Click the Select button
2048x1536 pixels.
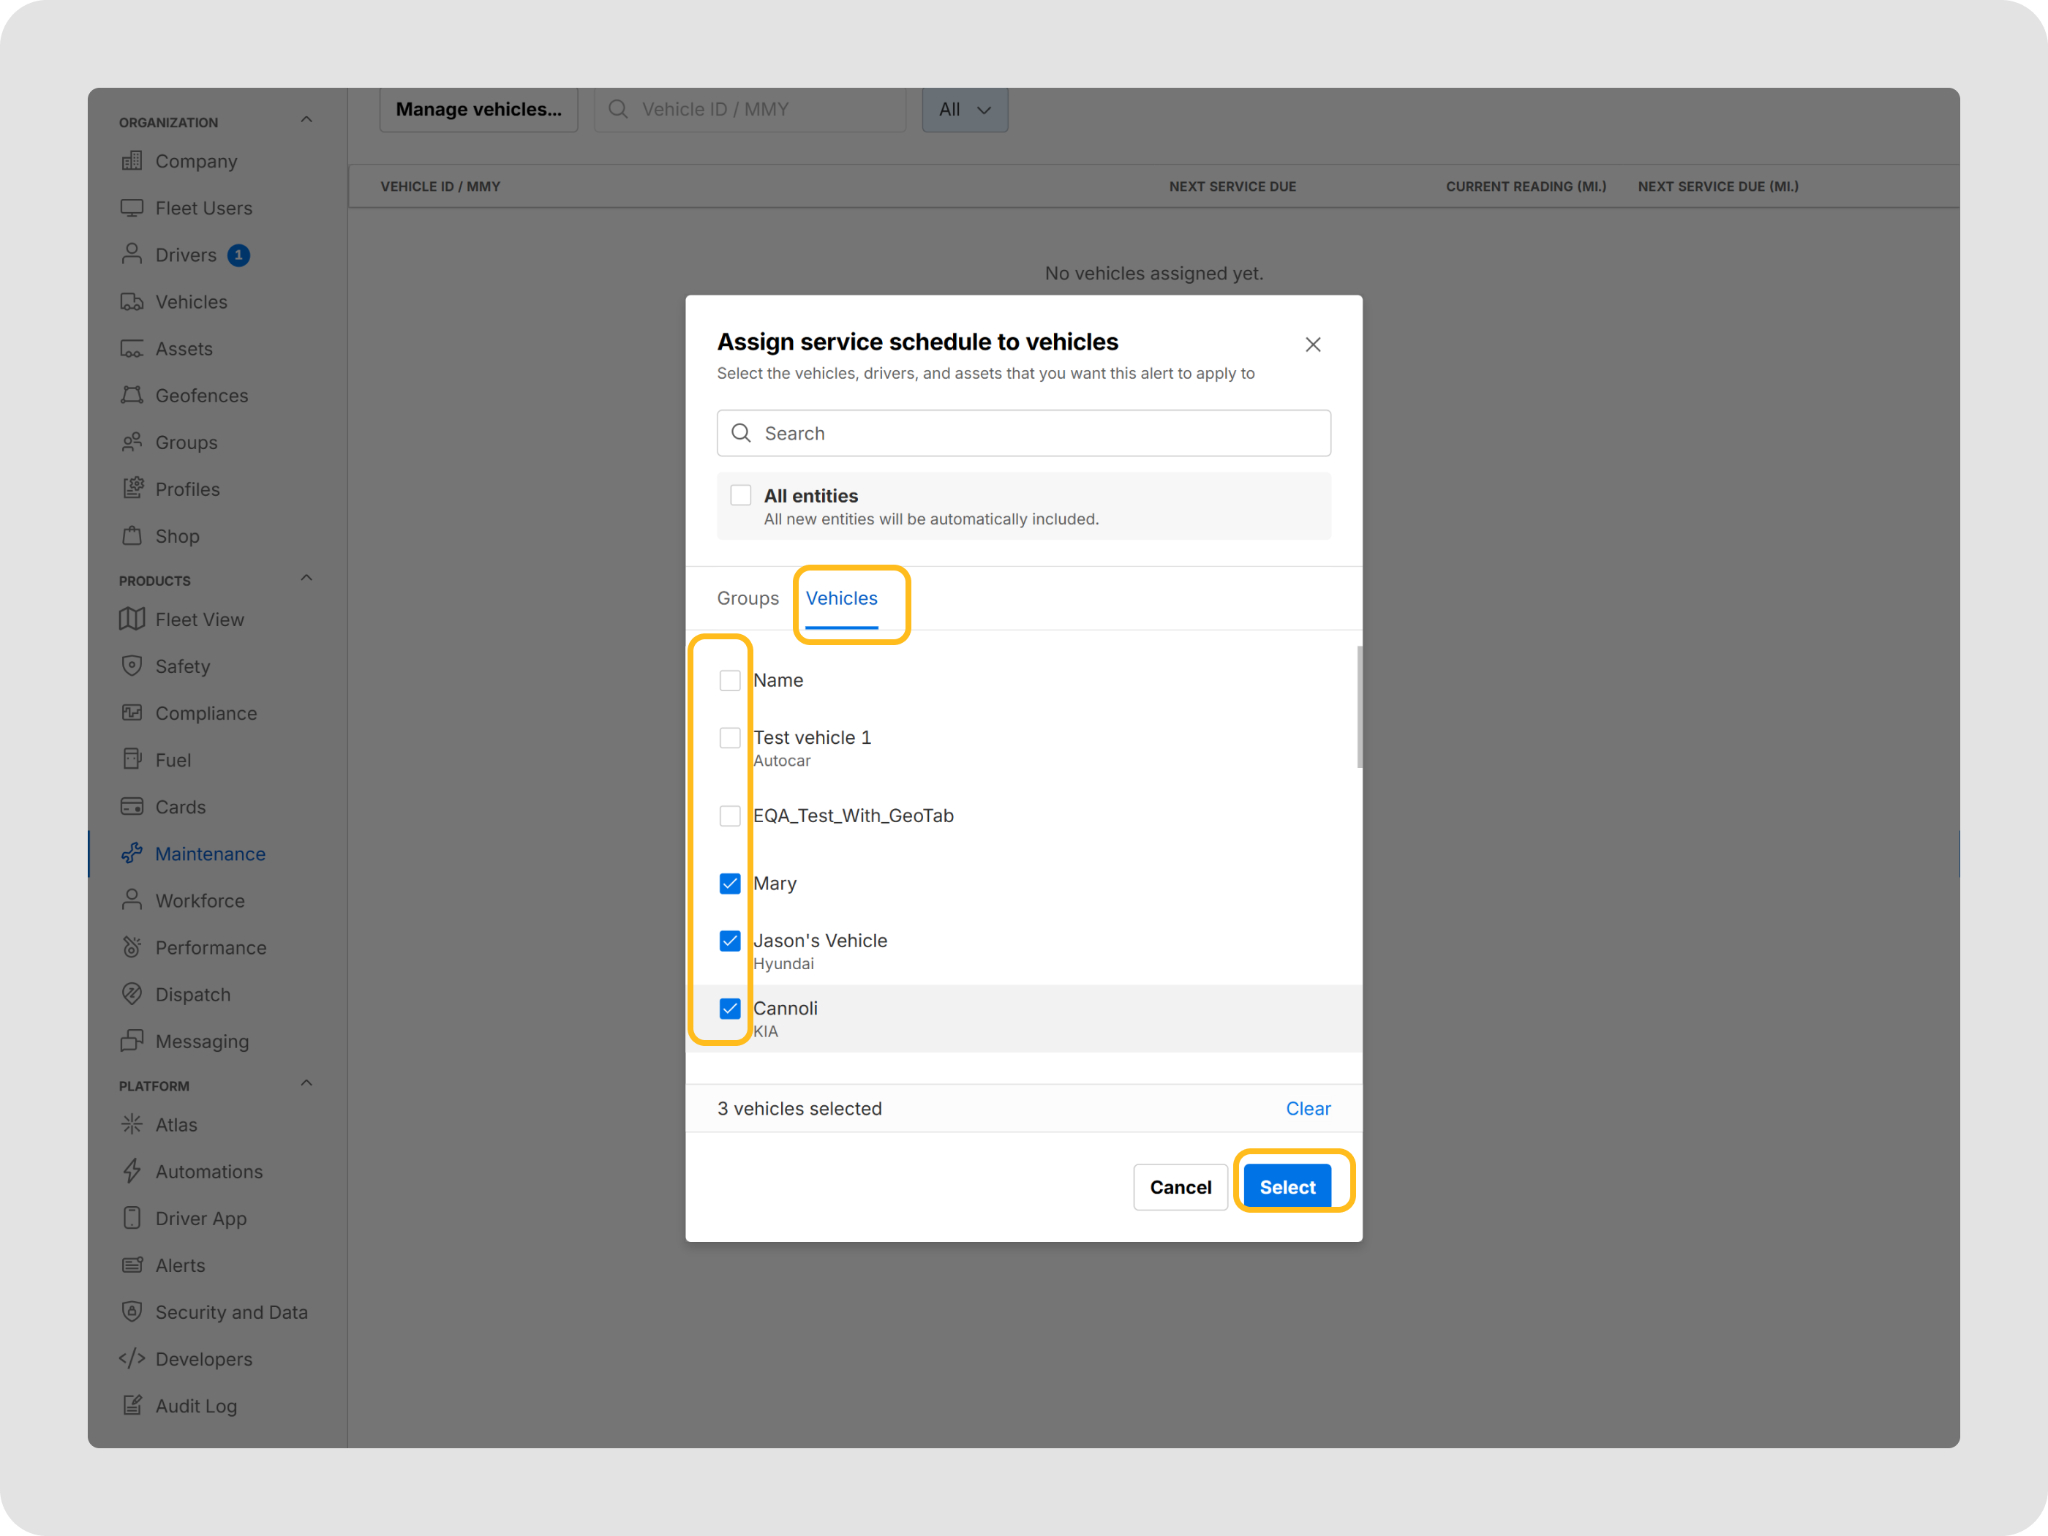coord(1288,1187)
